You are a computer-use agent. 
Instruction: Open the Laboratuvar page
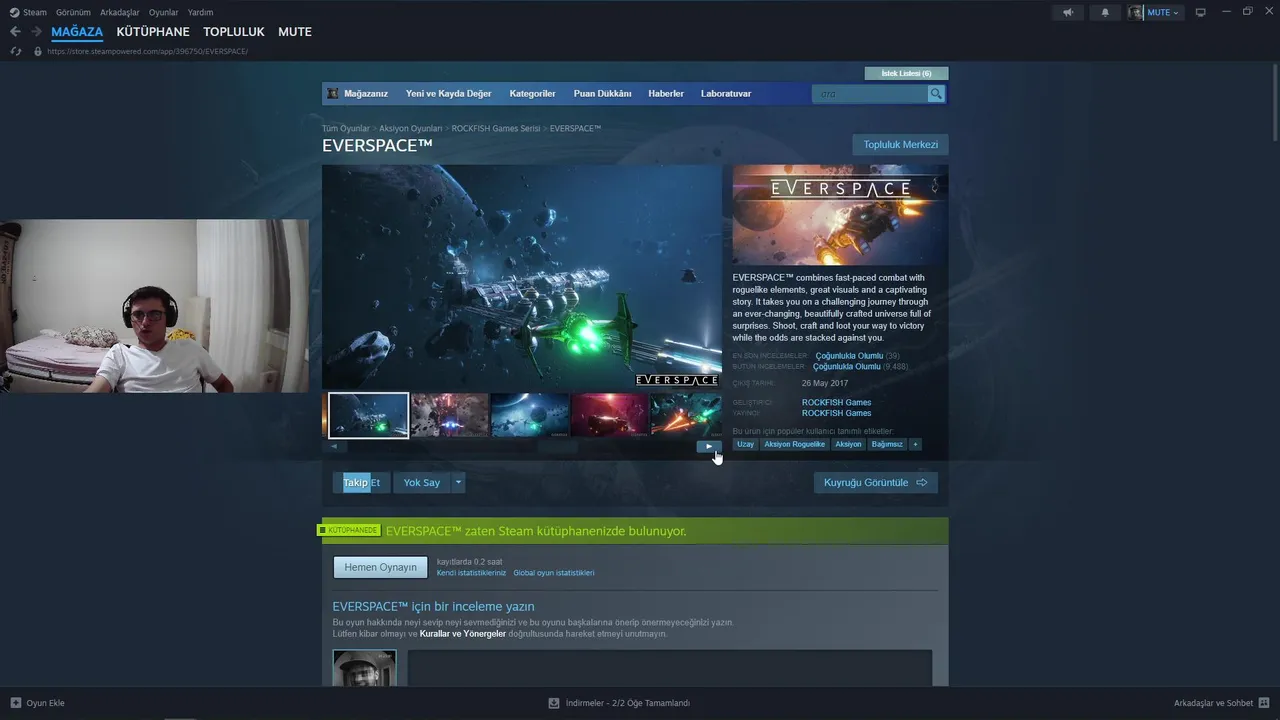[726, 93]
